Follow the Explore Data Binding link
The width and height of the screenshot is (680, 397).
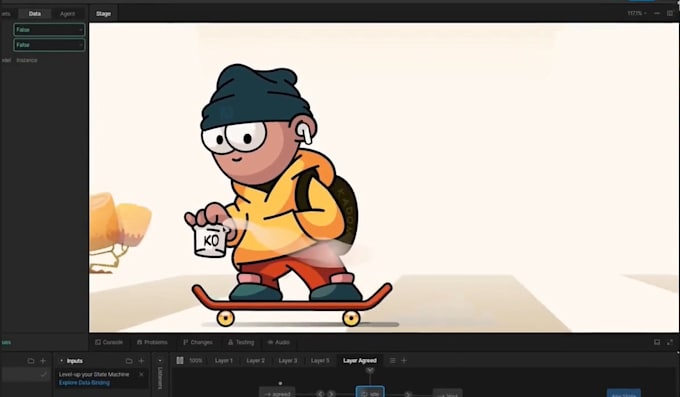point(84,383)
